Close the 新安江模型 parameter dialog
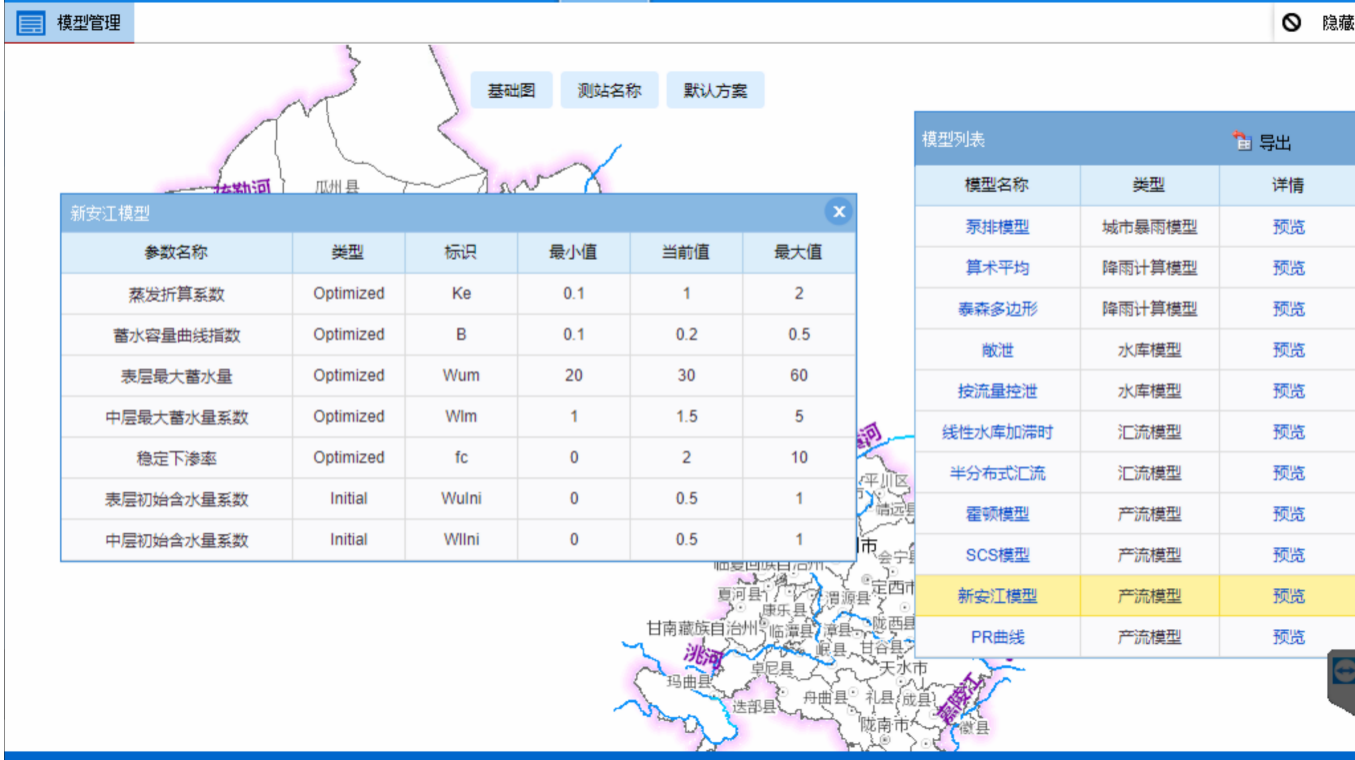The height and width of the screenshot is (760, 1355). point(838,211)
